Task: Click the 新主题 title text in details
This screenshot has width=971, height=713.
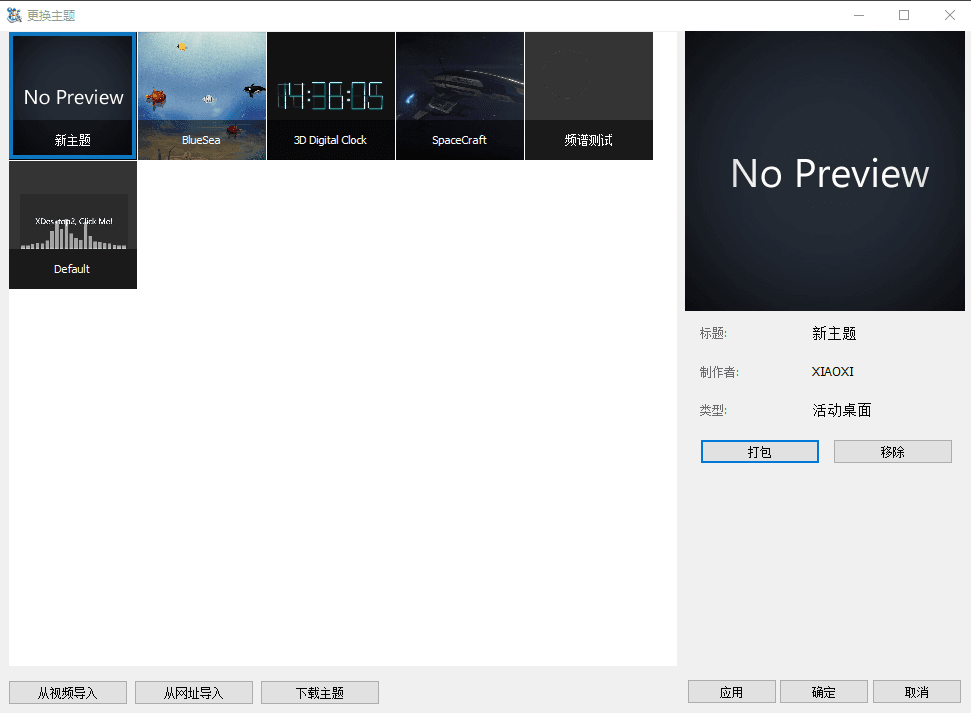Action: (x=834, y=334)
